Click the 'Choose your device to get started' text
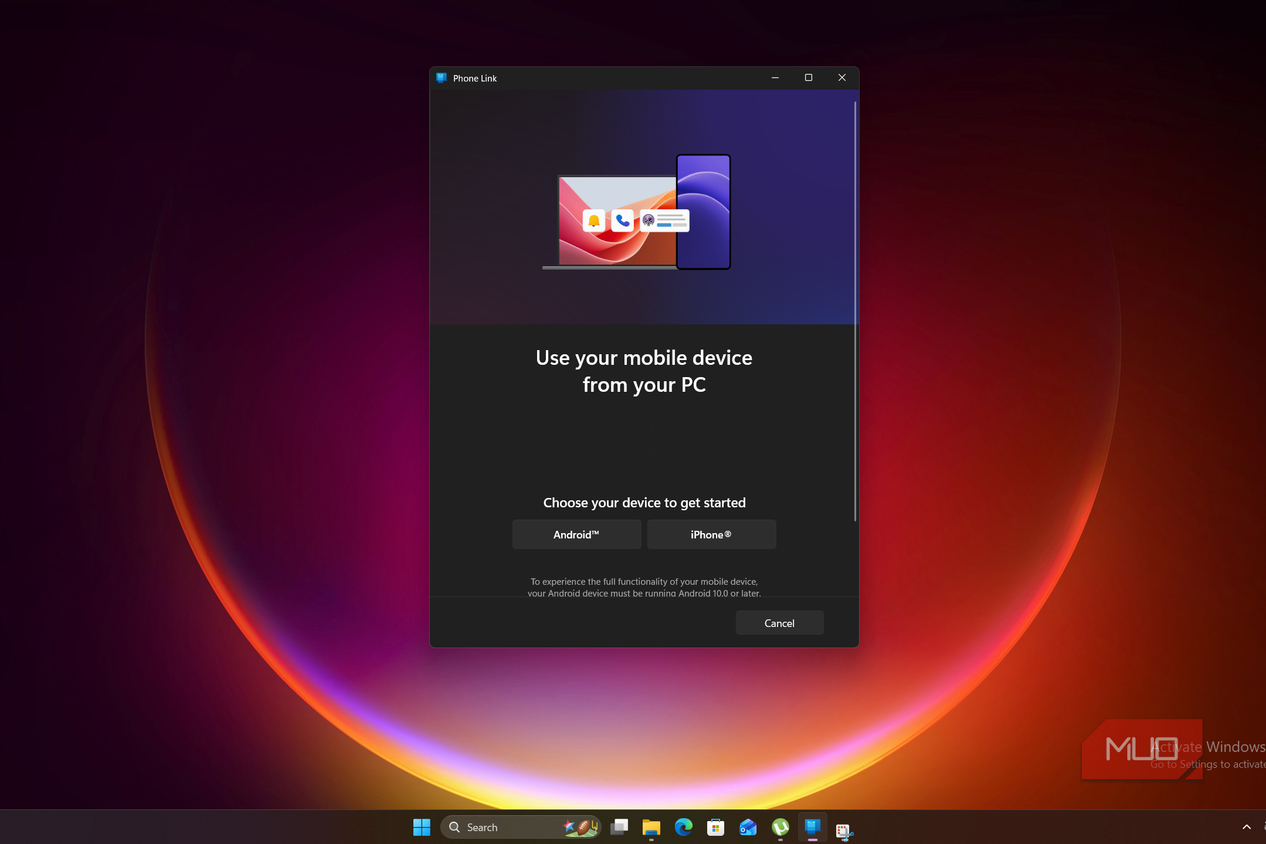 [x=644, y=503]
